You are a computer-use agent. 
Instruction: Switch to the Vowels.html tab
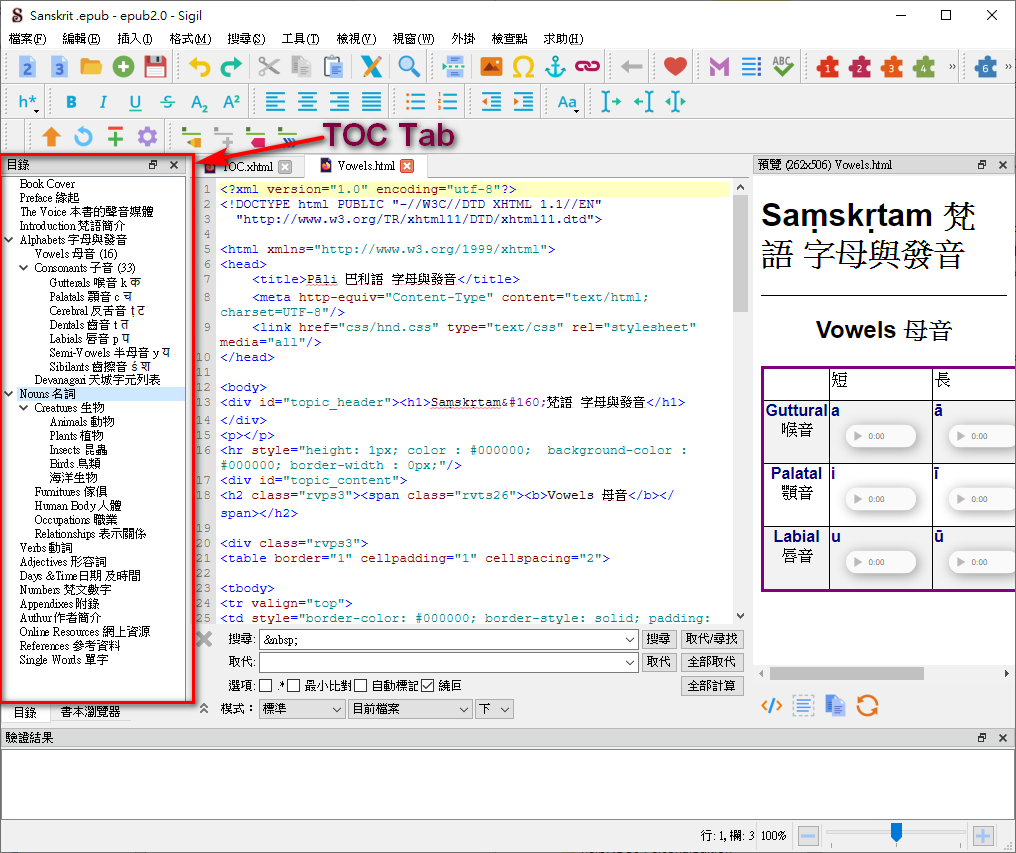366,166
